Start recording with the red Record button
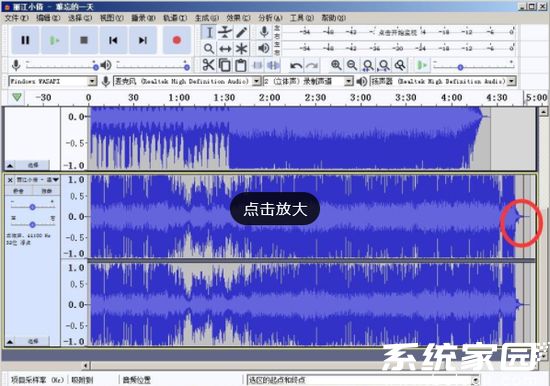Viewport: 550px width, 386px height. click(177, 40)
